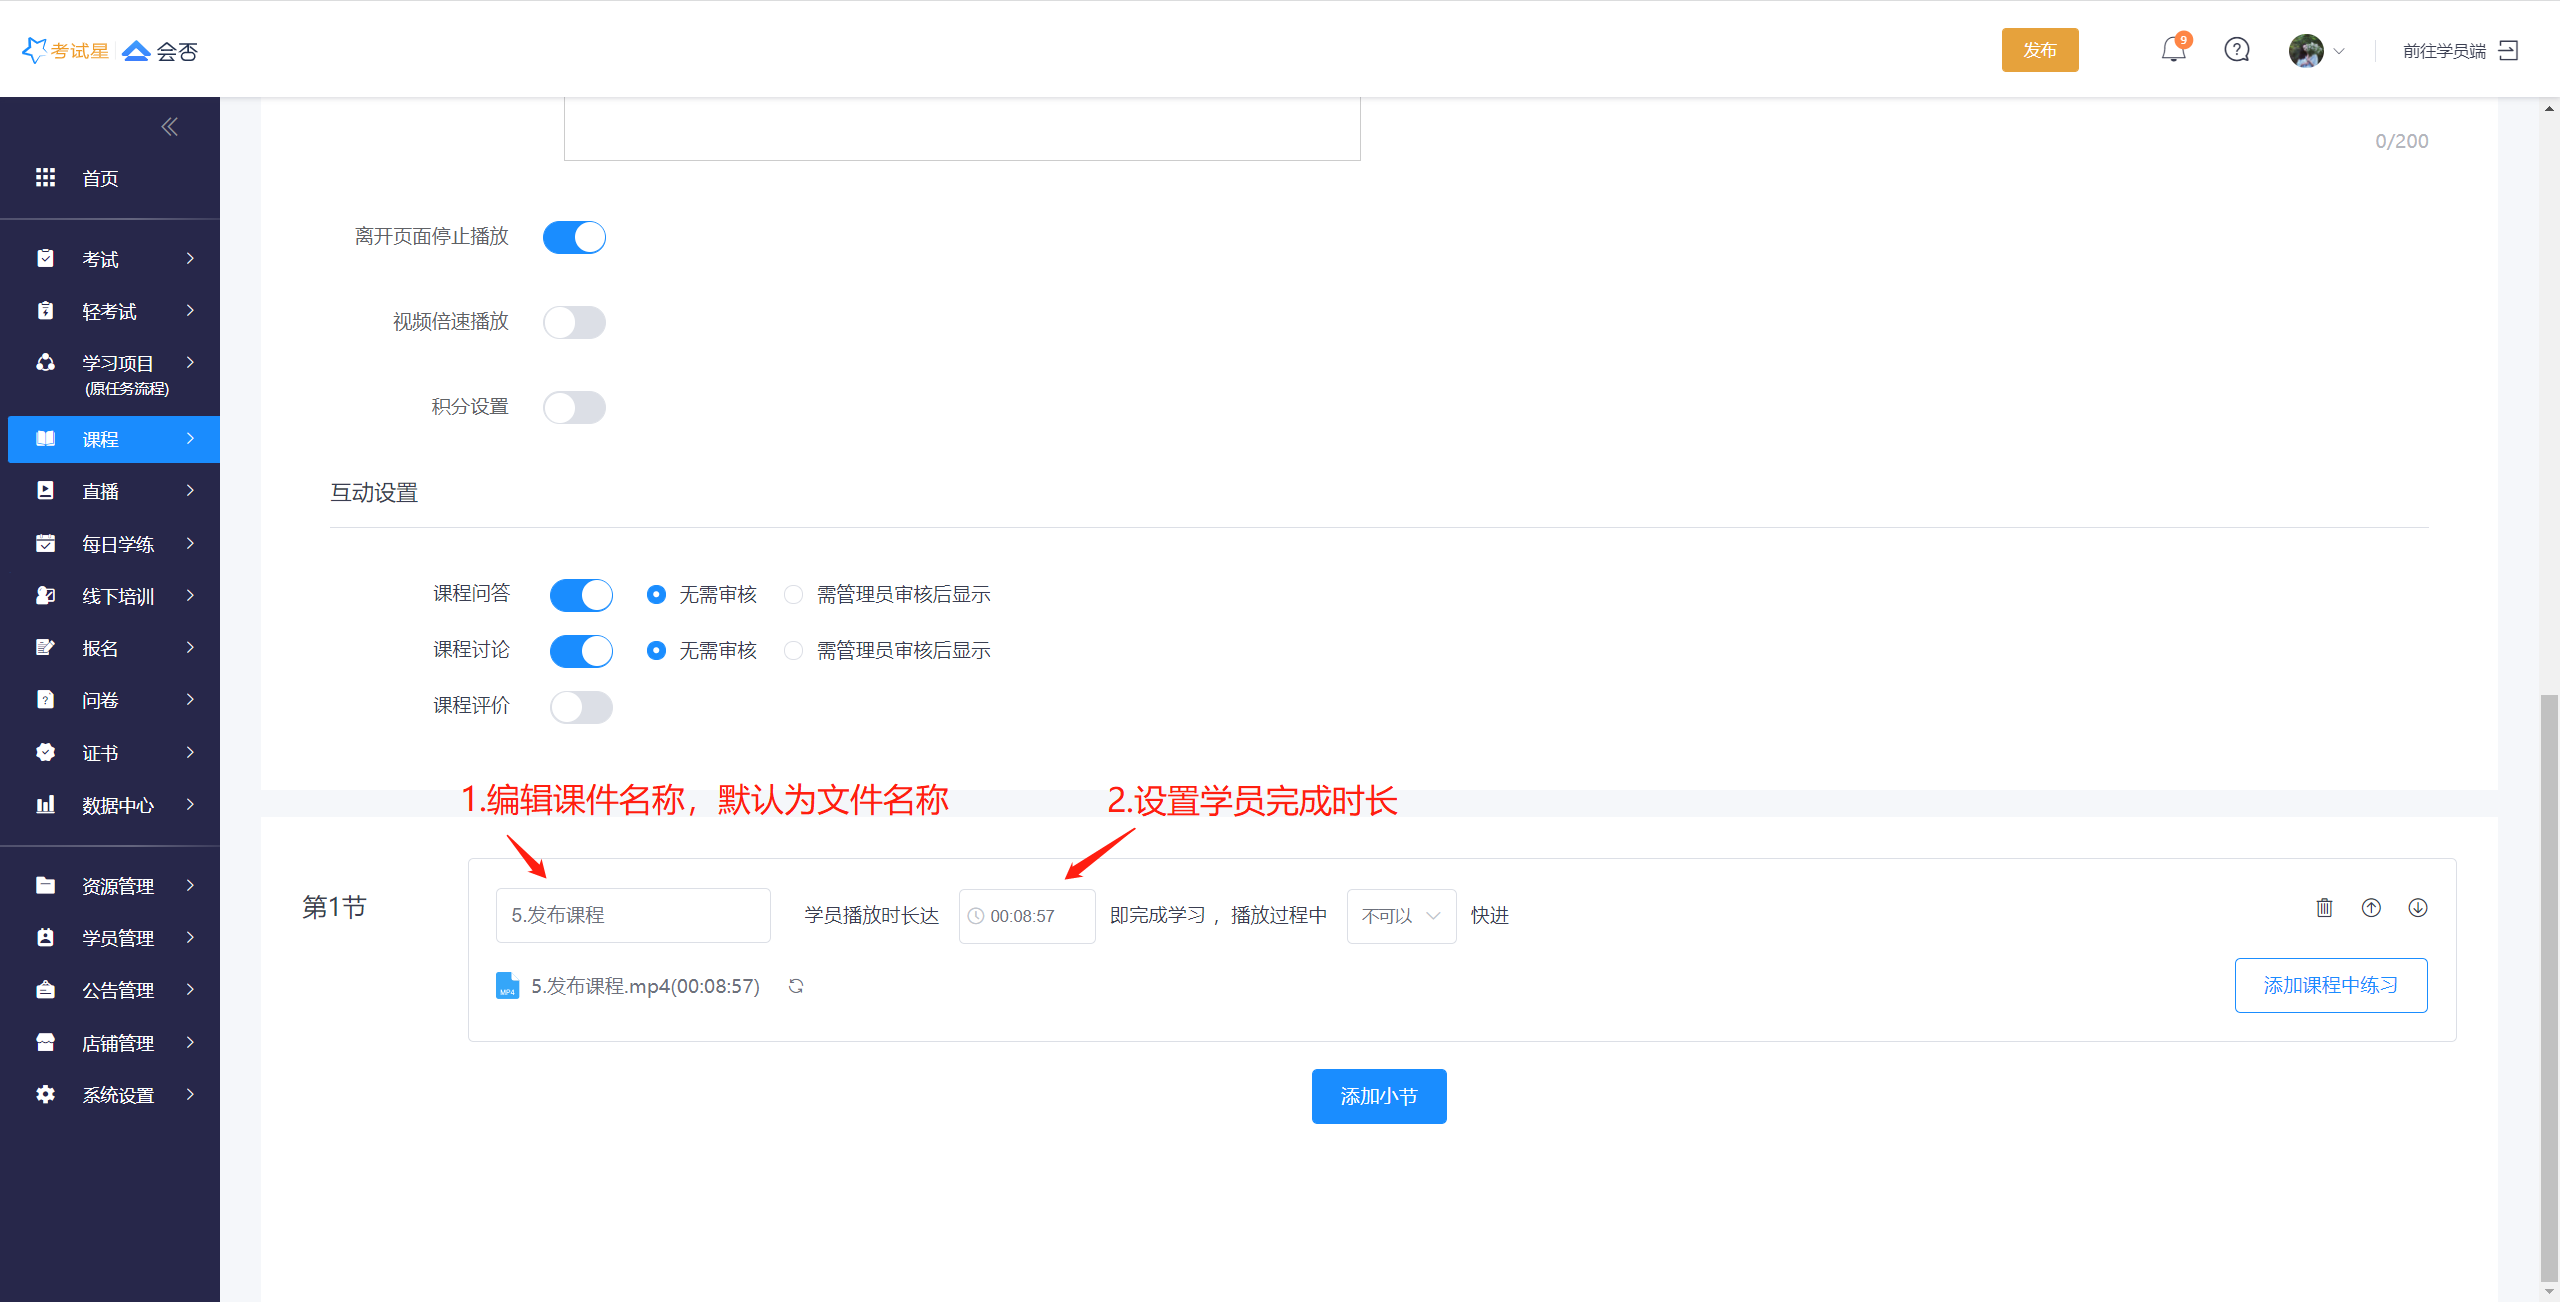
Task: Open the notification bell icon
Action: (2173, 50)
